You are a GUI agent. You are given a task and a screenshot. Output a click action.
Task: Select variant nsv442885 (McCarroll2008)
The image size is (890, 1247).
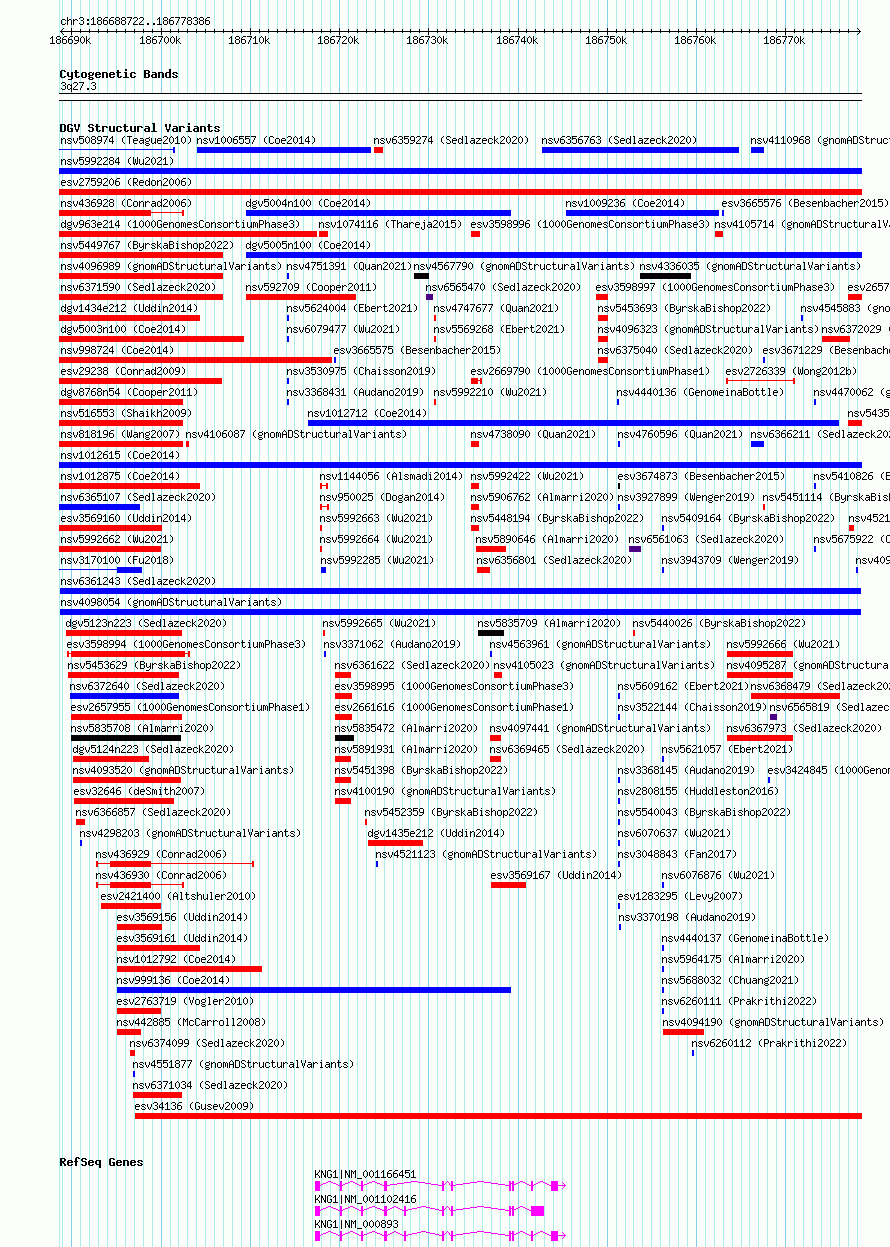pyautogui.click(x=191, y=1022)
